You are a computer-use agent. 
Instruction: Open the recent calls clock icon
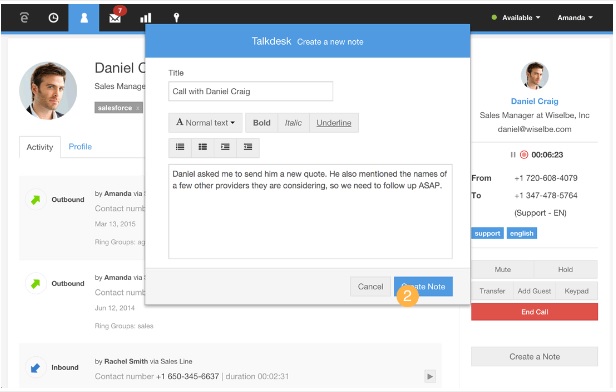[x=53, y=18]
